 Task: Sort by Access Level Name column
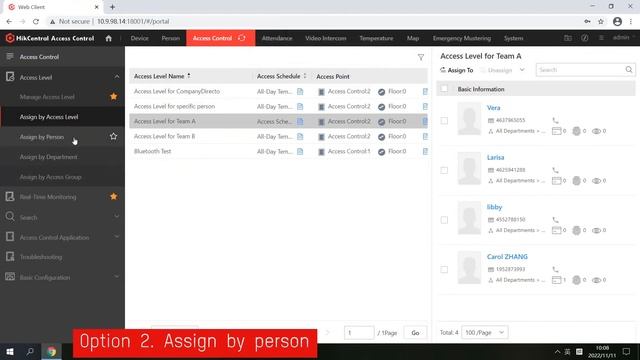click(x=189, y=76)
